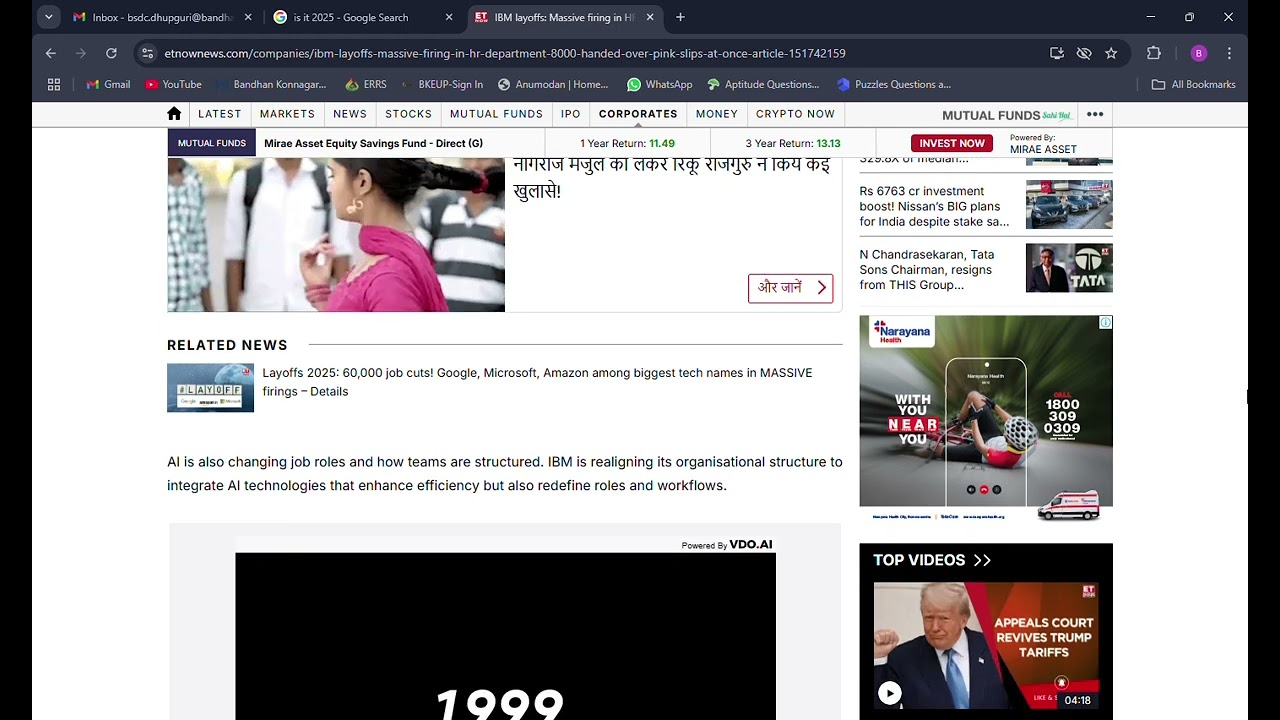Close the IBM layoffs tab
The width and height of the screenshot is (1280, 720).
[x=650, y=17]
